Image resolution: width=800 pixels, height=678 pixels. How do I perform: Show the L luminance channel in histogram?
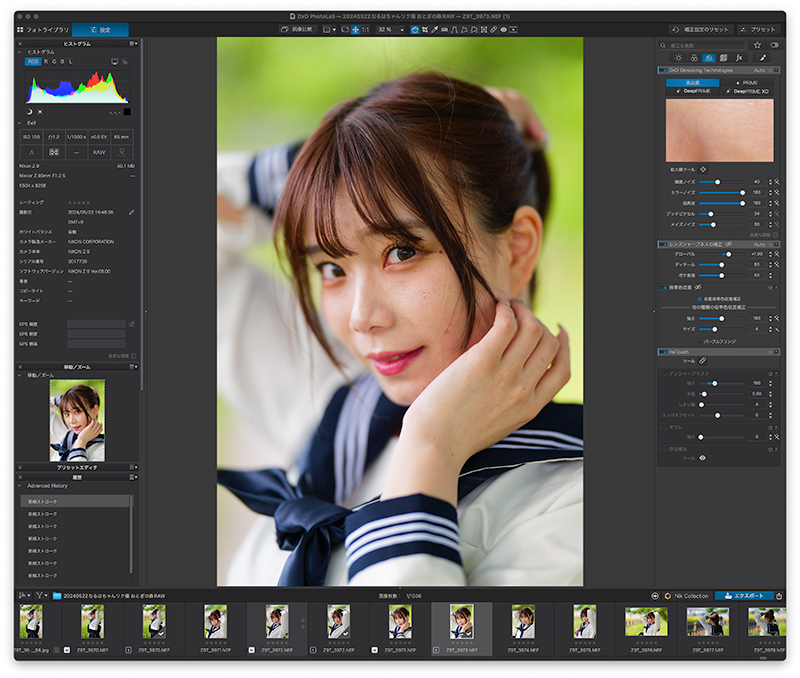(x=70, y=62)
